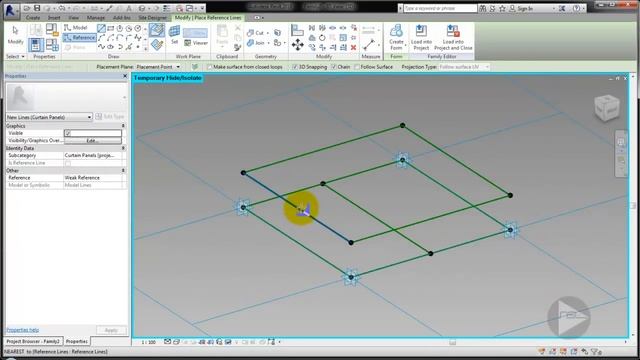
Task: Click the Temporary Hide/Isolate label
Action: click(x=167, y=78)
